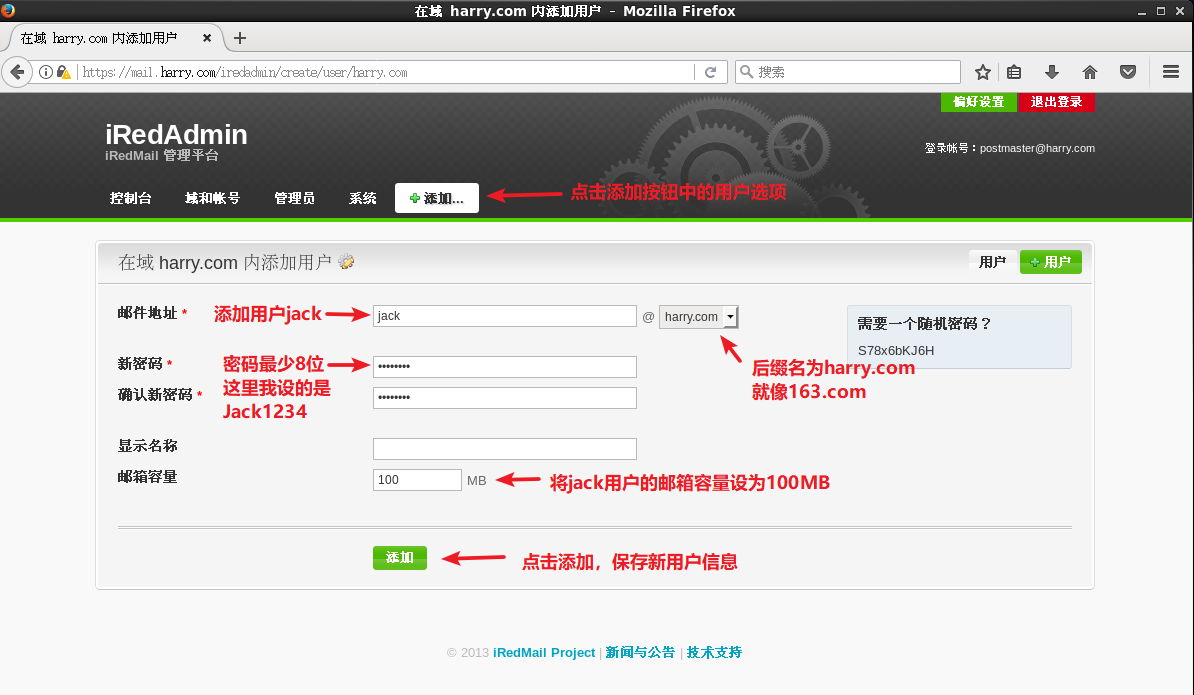
Task: Expand the 添加... add menu
Action: click(436, 198)
